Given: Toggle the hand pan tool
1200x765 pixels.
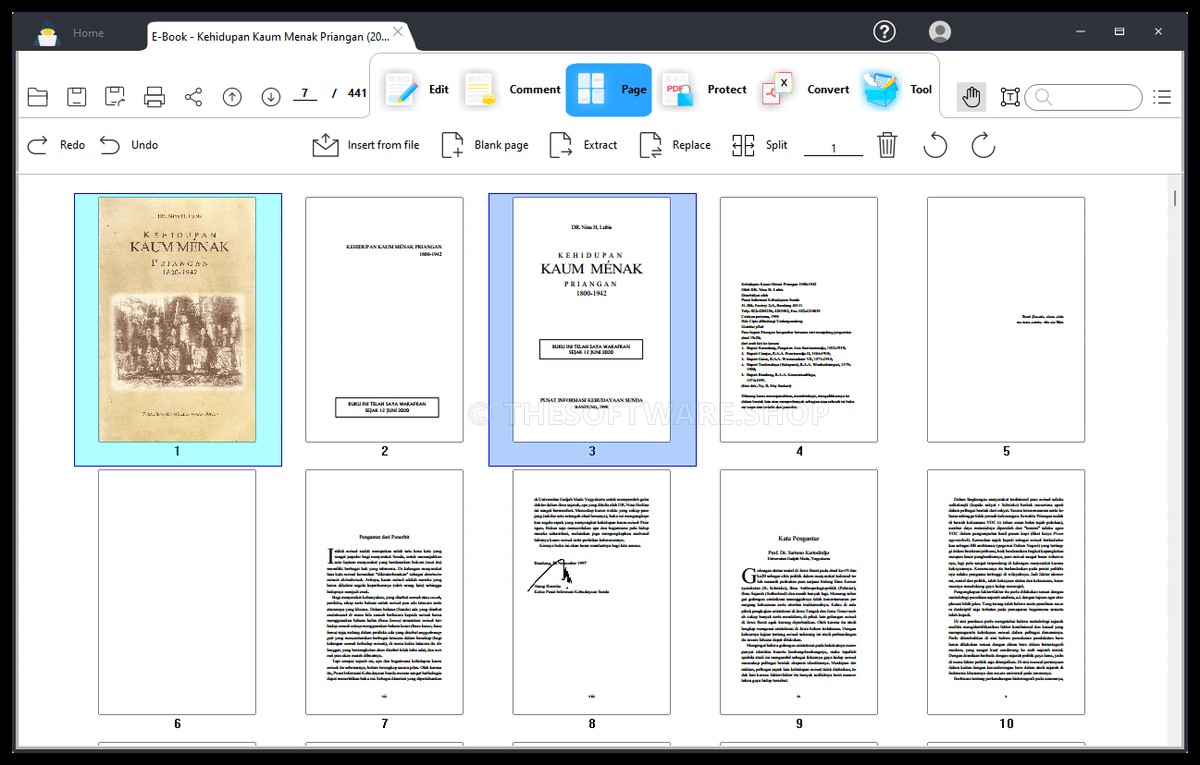Looking at the screenshot, I should click(x=971, y=97).
